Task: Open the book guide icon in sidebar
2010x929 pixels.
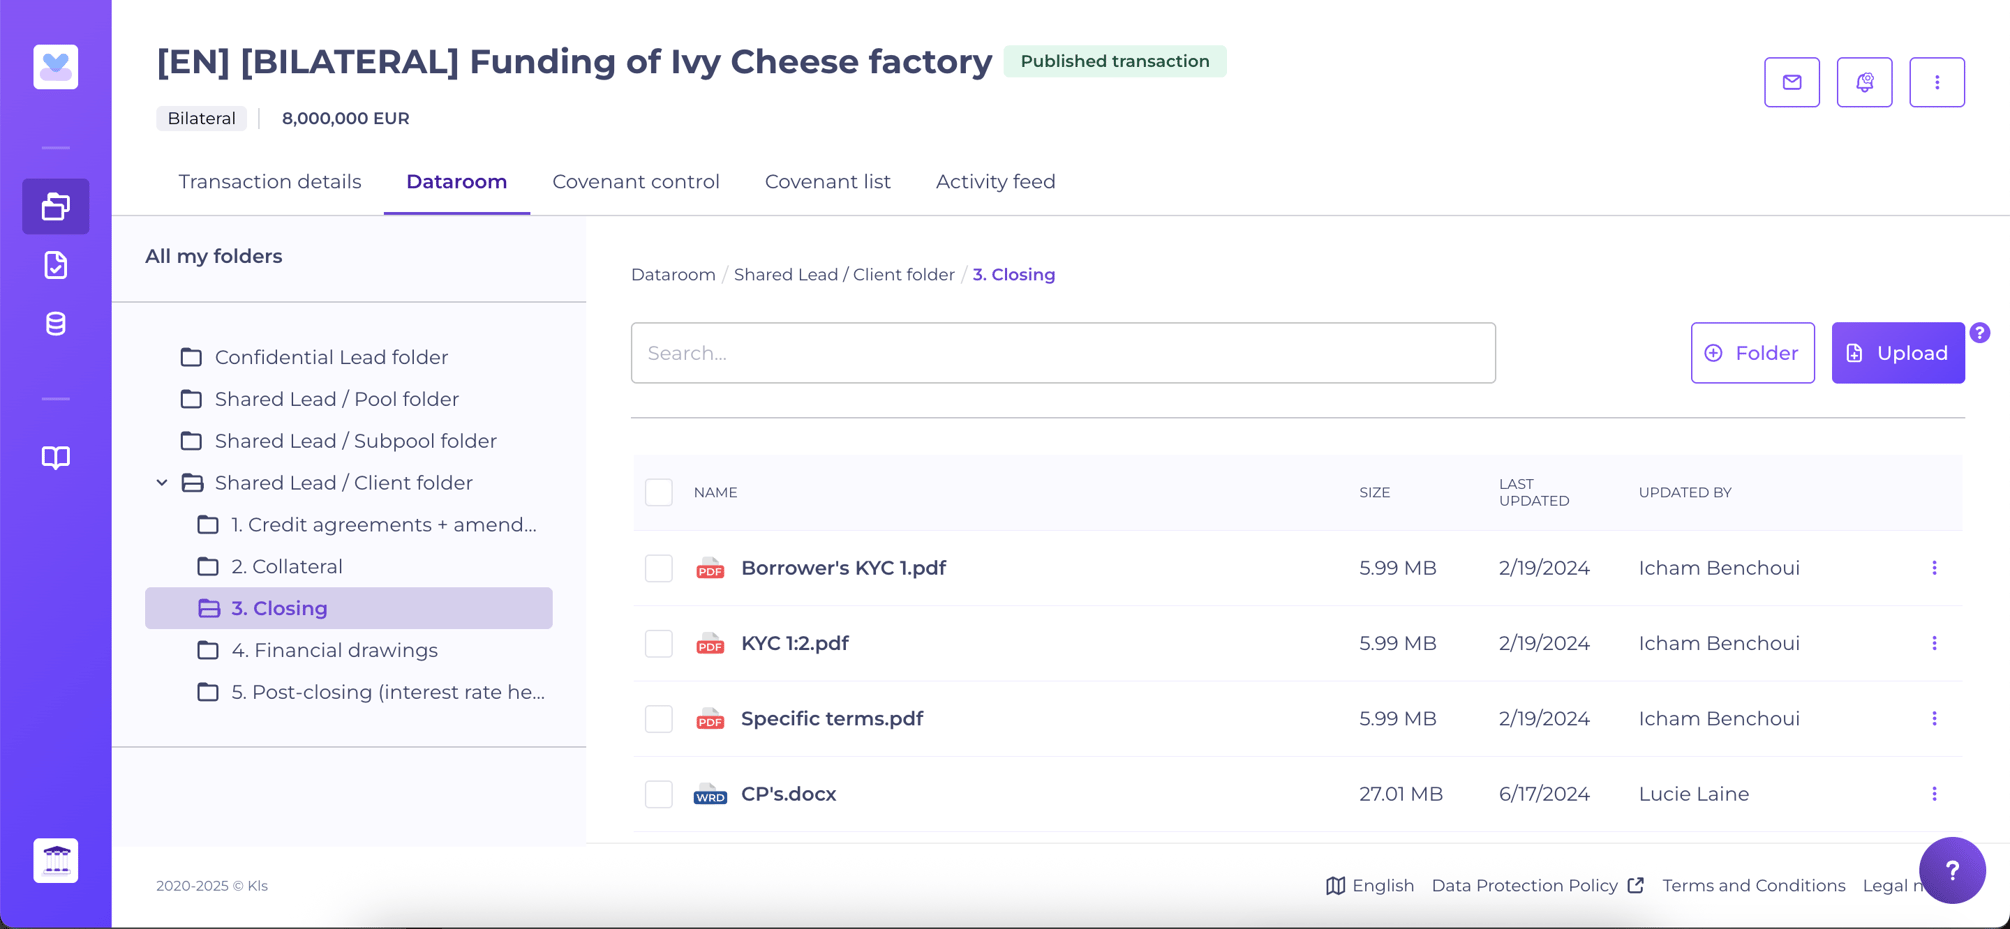Action: point(56,457)
